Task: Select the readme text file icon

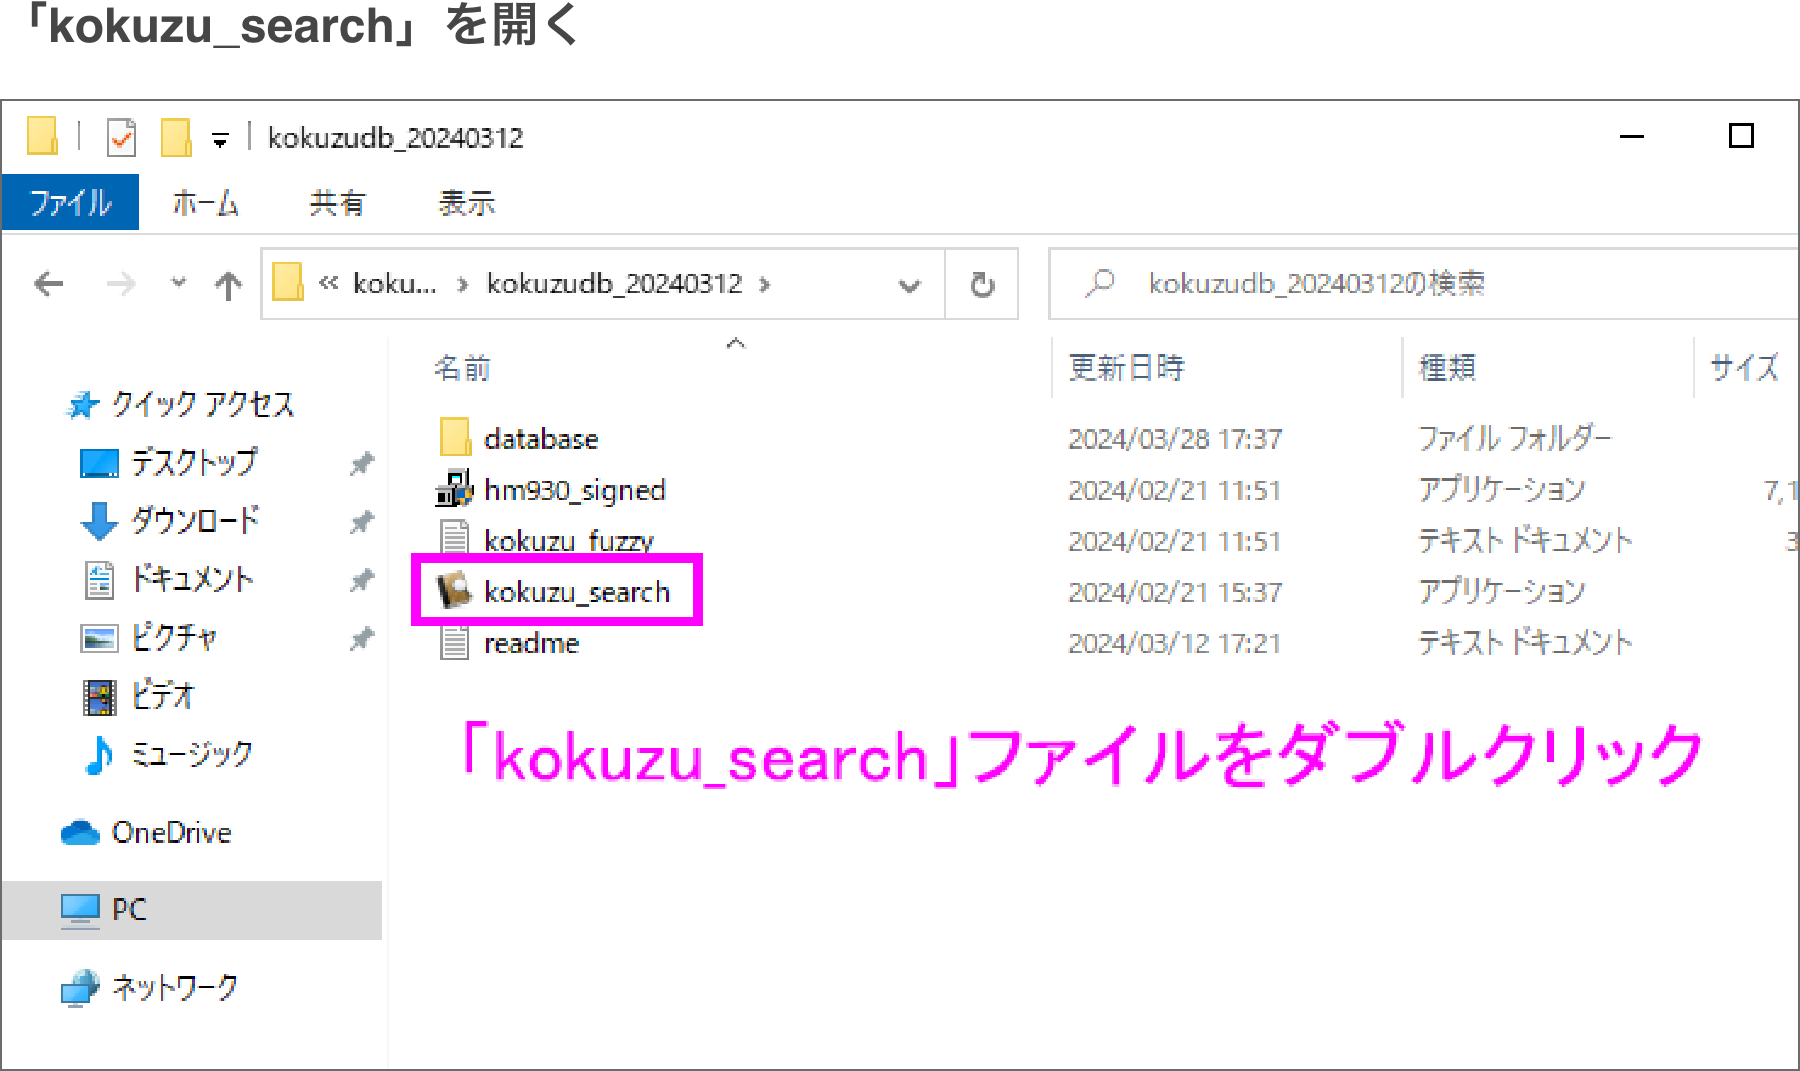Action: point(455,642)
